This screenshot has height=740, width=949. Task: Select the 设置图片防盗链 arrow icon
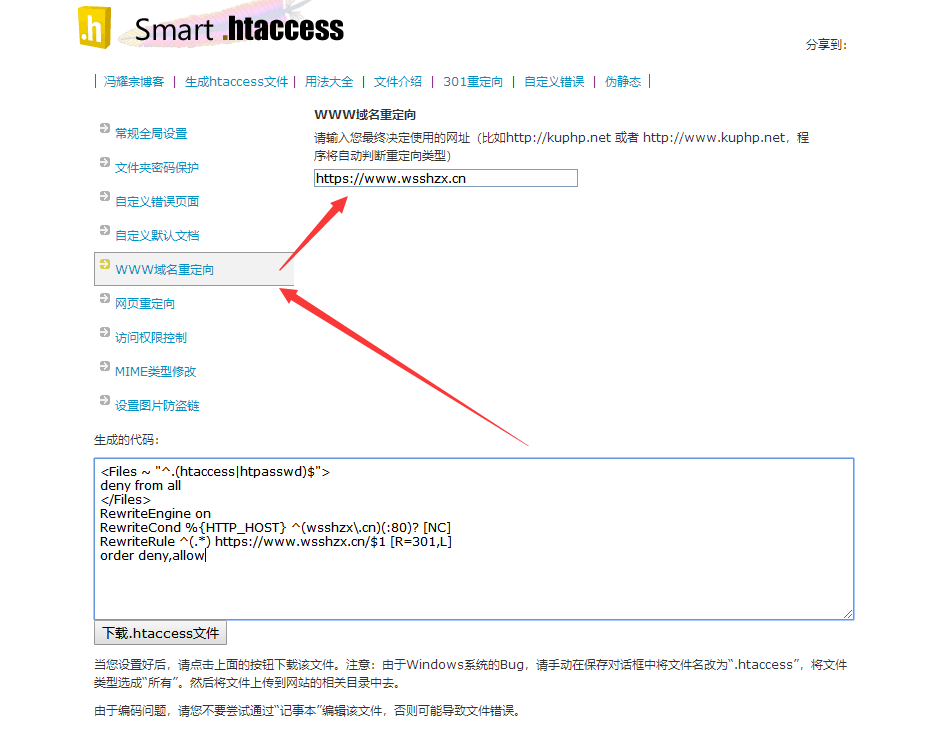coord(104,401)
